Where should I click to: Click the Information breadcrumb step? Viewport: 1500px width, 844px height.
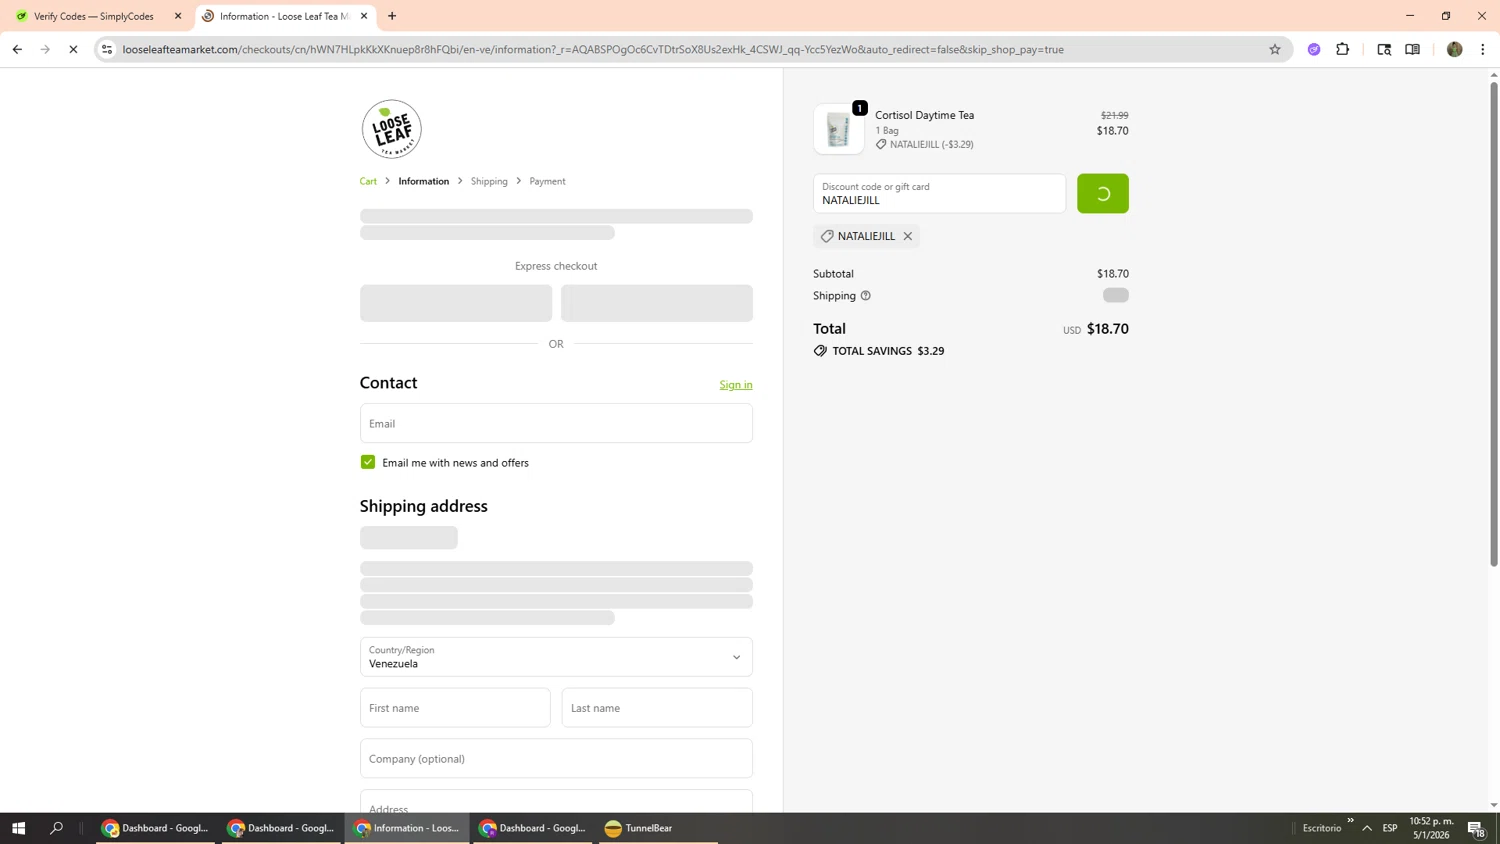423,181
